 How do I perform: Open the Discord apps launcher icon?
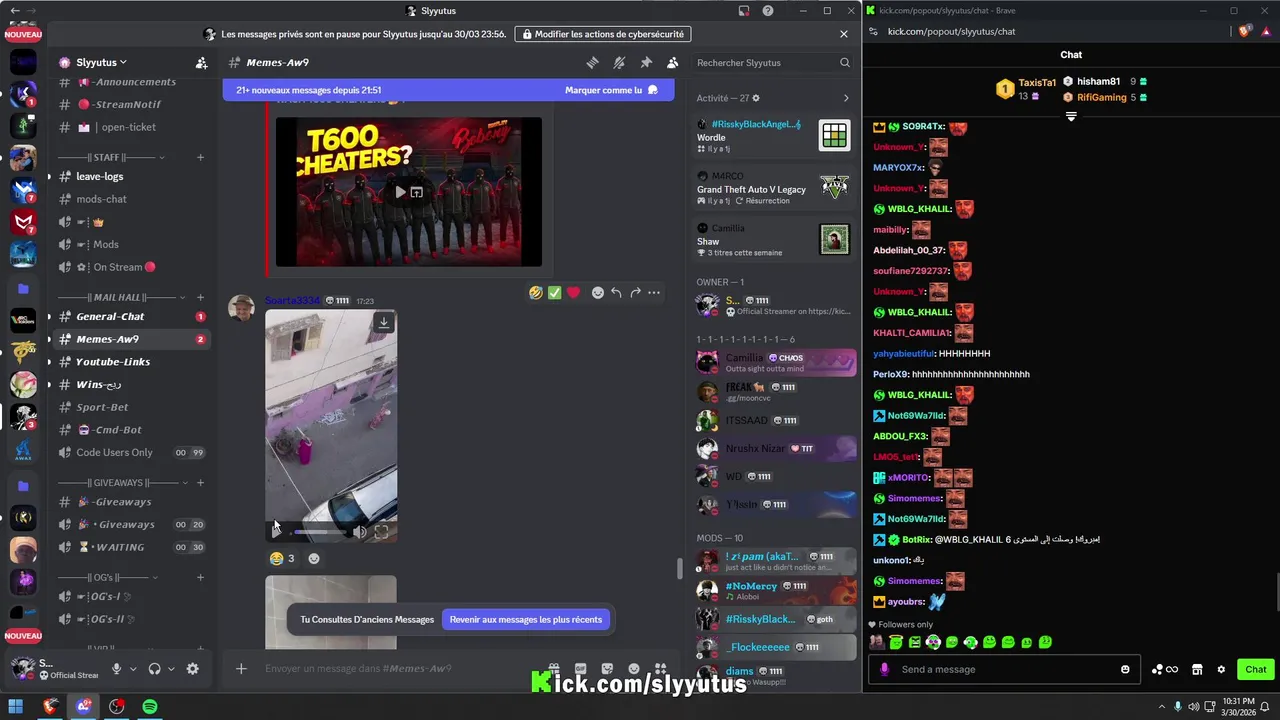(660, 668)
